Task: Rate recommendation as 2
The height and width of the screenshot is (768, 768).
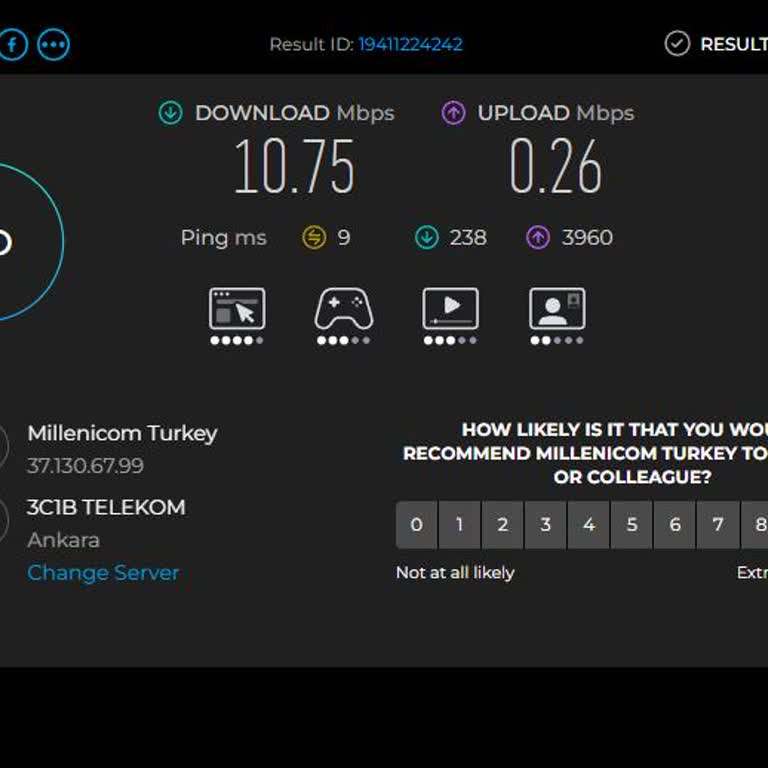Action: click(503, 525)
